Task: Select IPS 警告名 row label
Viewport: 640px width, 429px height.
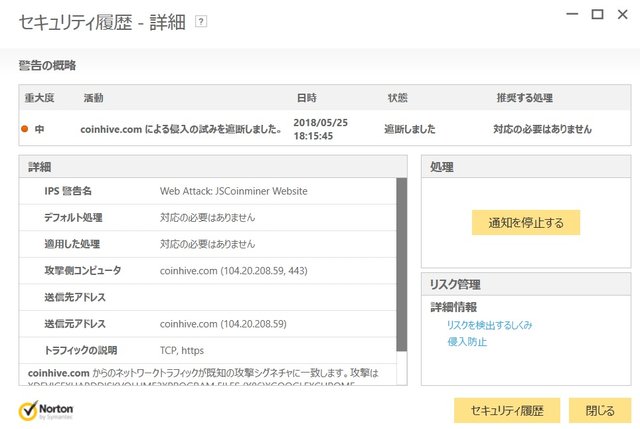Action: (68, 191)
